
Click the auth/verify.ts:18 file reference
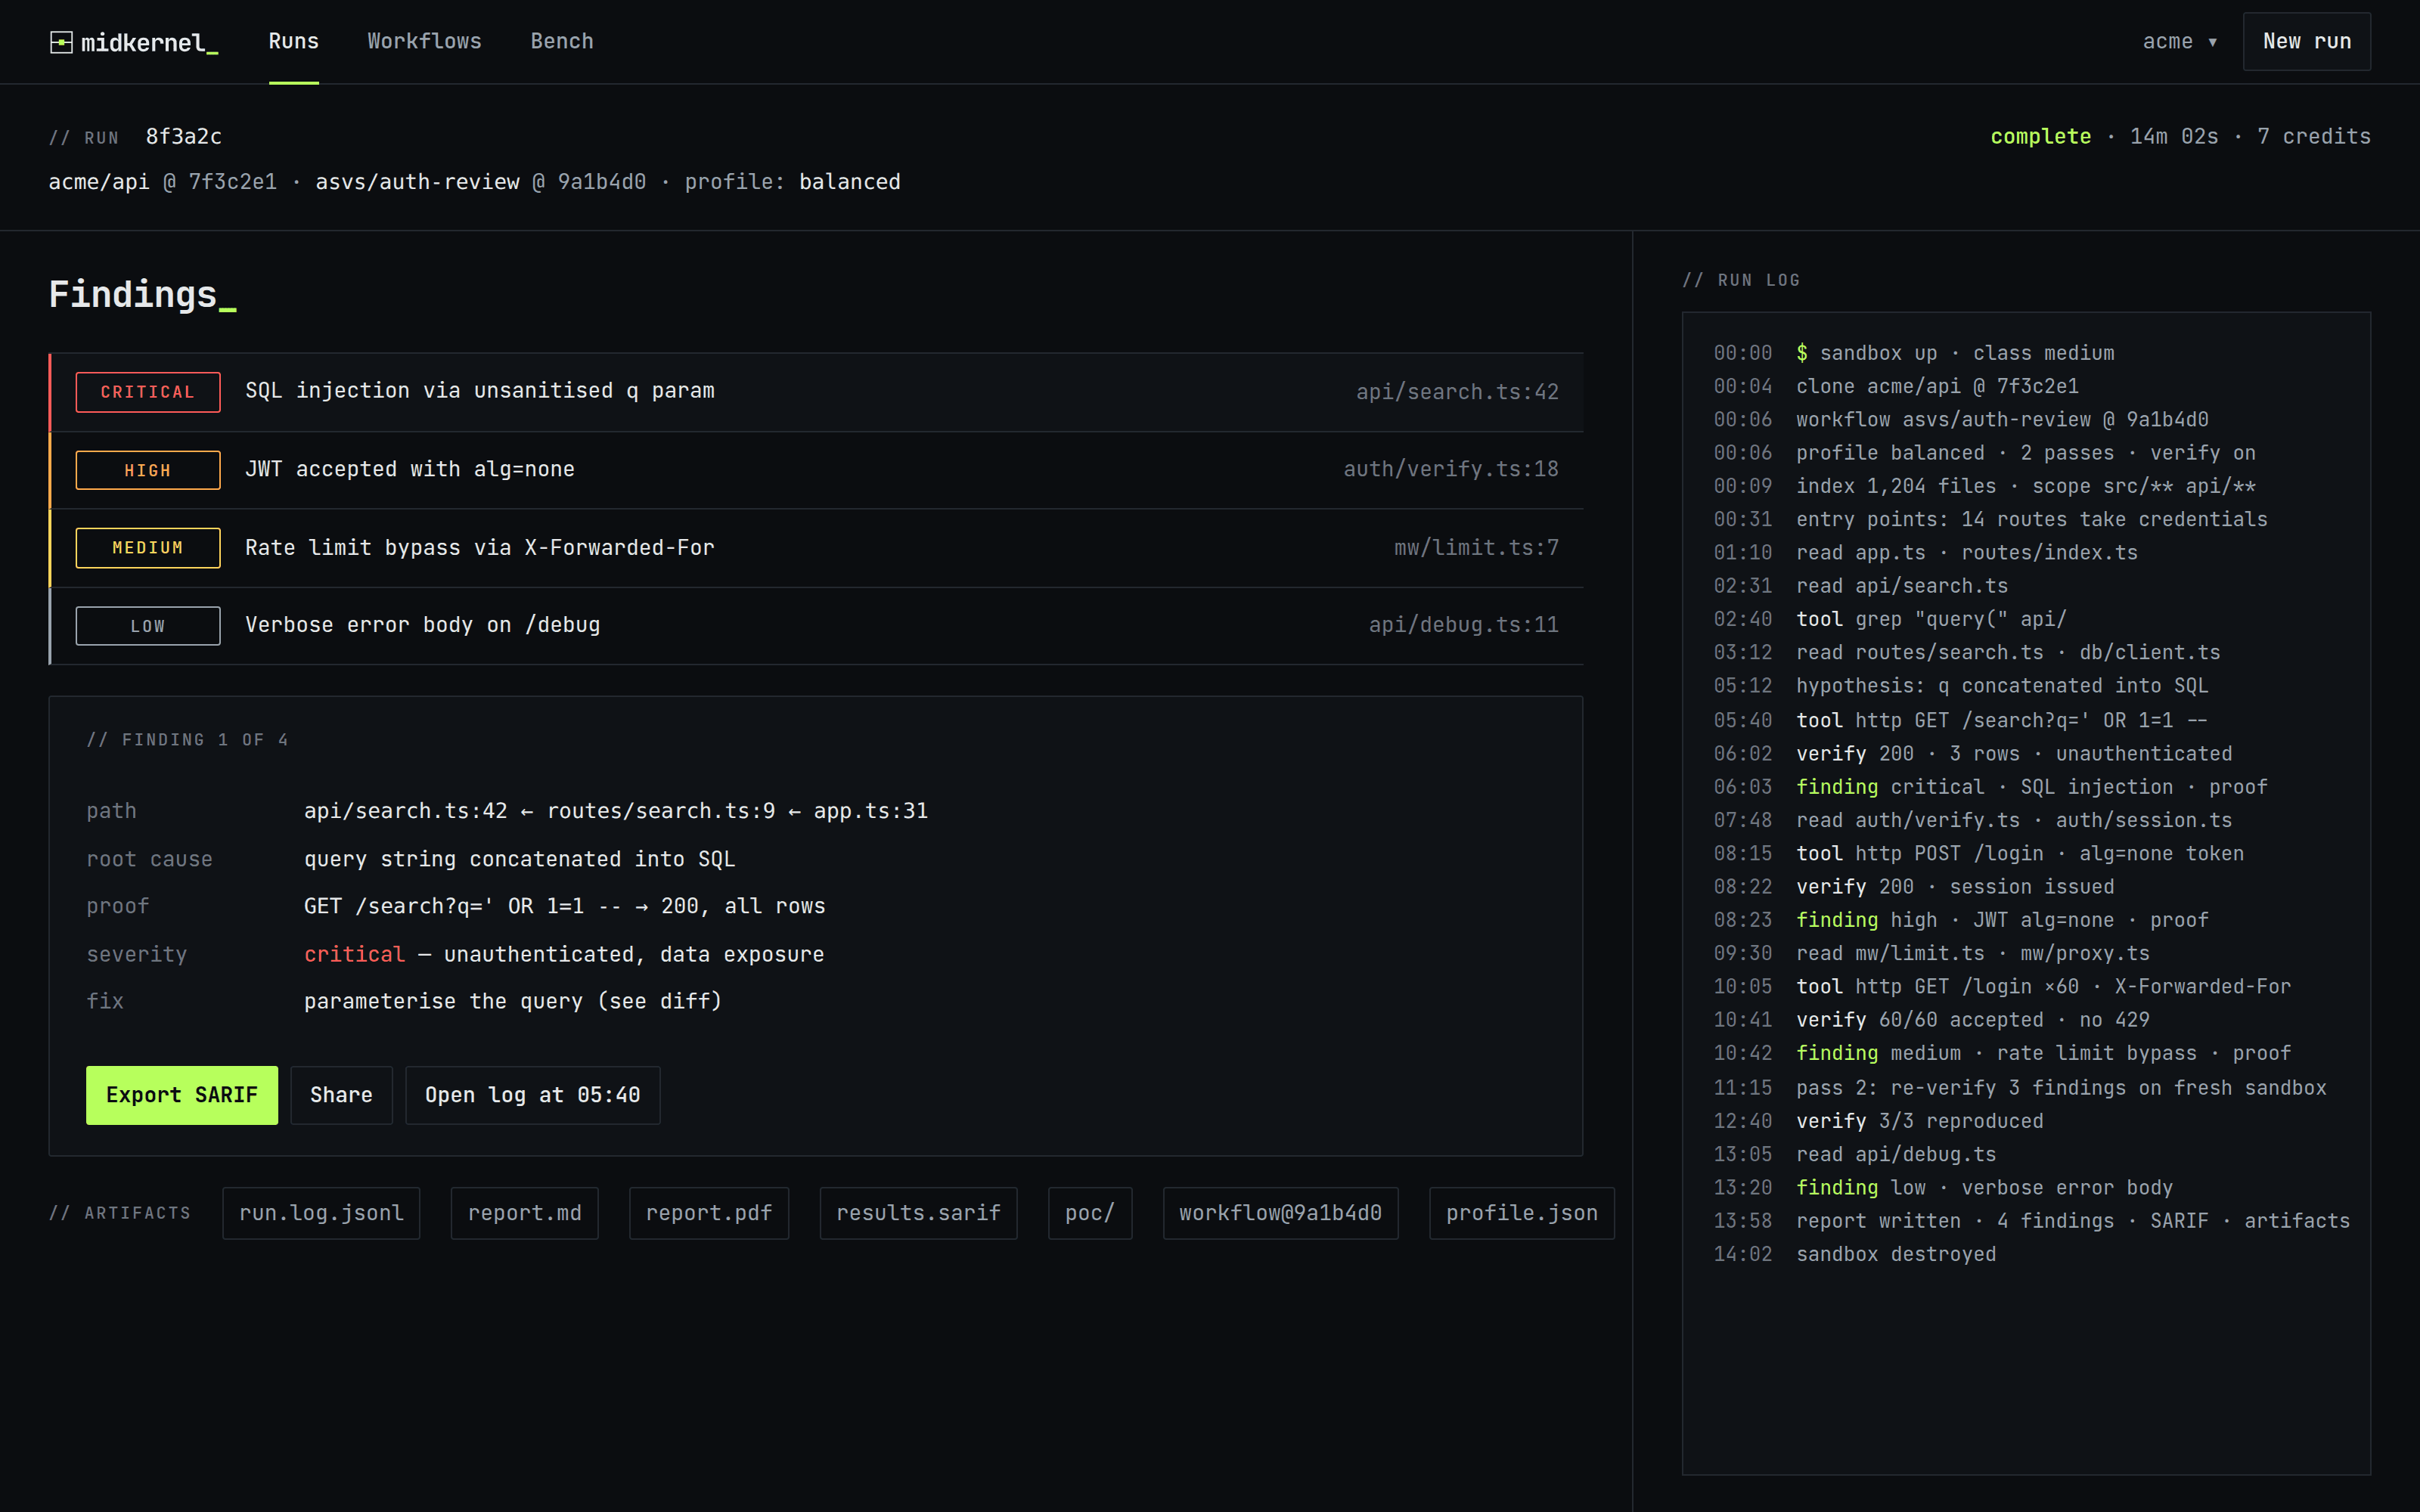(x=1450, y=469)
